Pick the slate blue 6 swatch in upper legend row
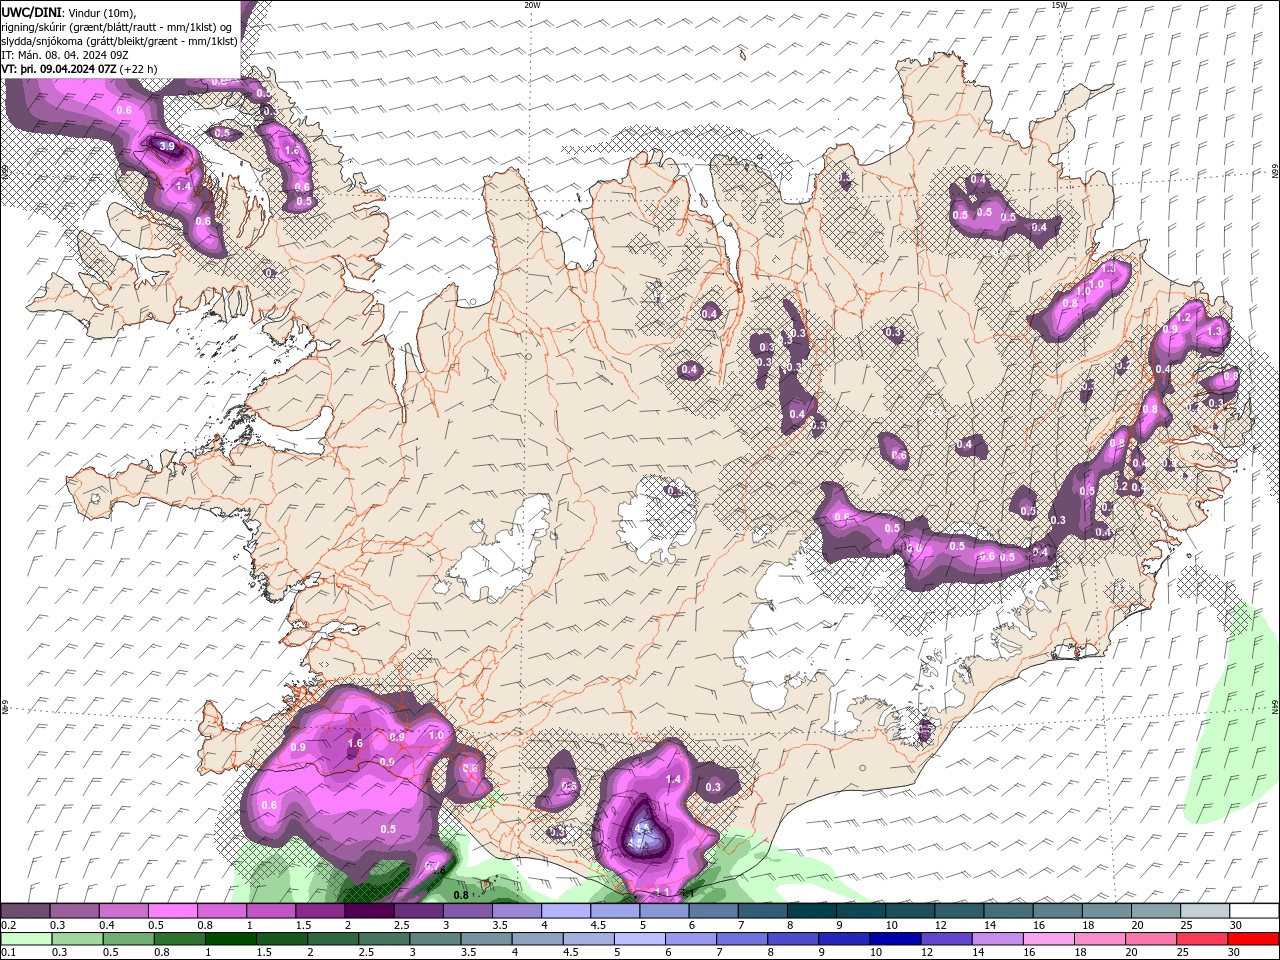1280x960 pixels. click(x=714, y=911)
